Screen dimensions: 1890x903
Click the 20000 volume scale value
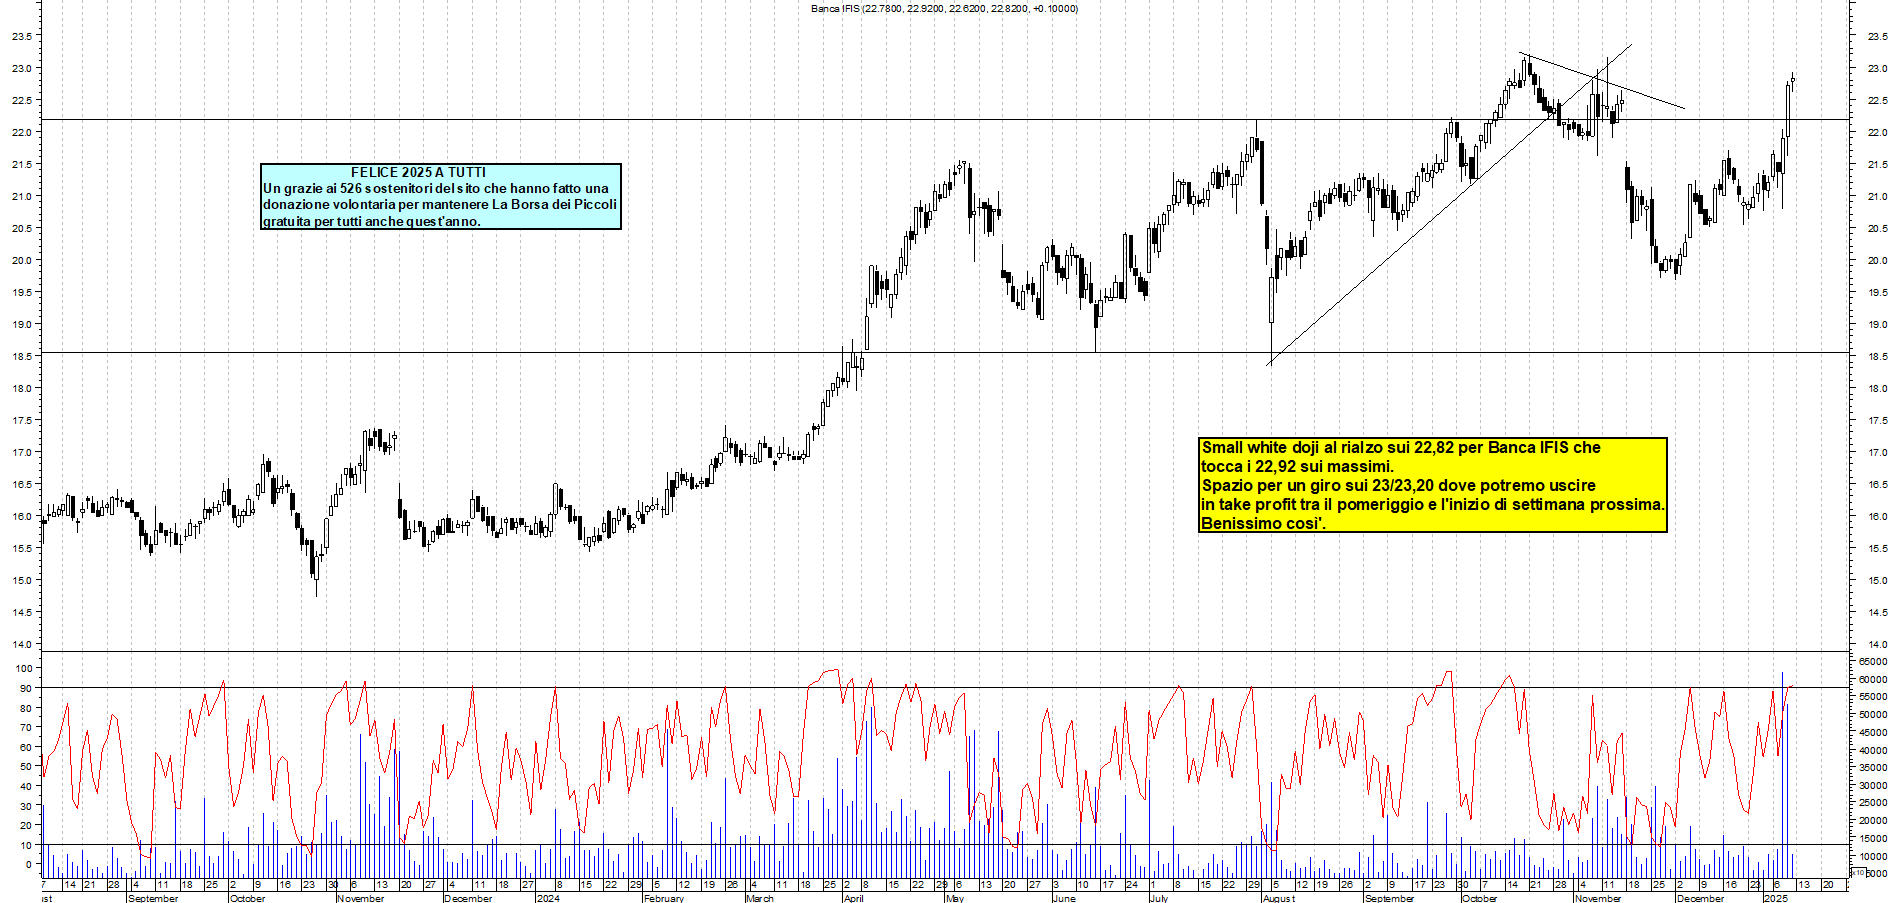point(1873,821)
